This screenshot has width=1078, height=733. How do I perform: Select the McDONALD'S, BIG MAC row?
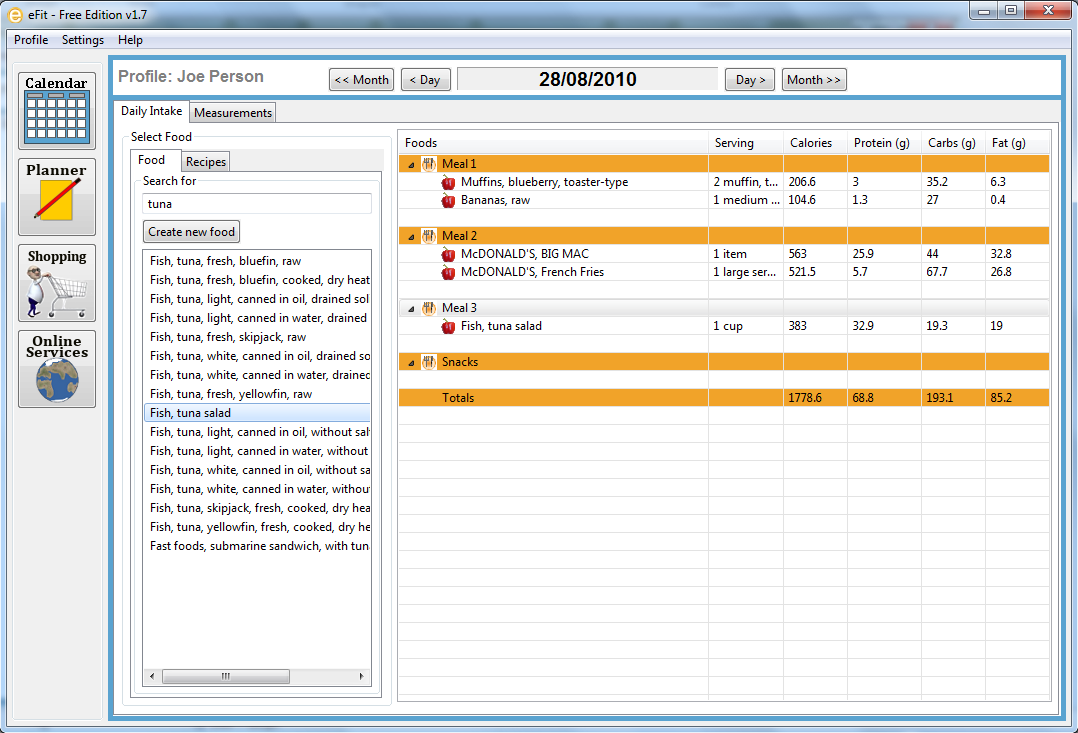[724, 254]
